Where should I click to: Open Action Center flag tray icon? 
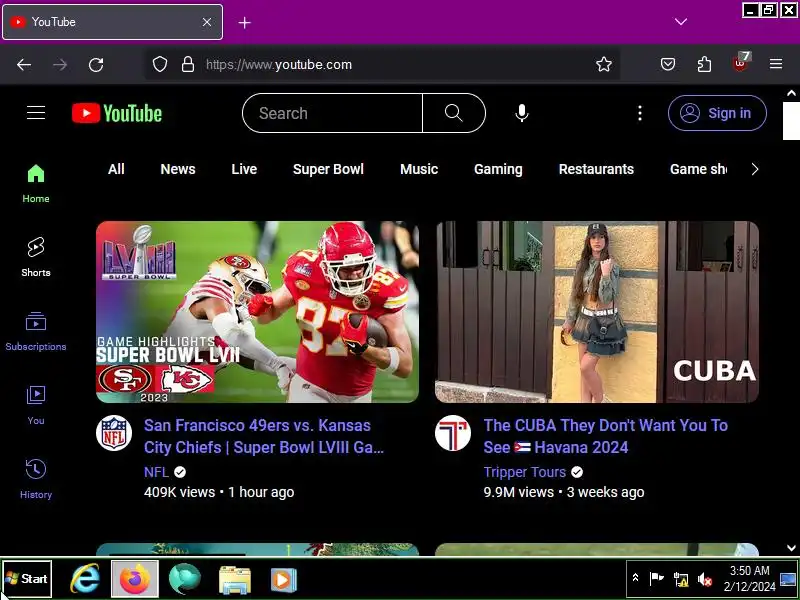(656, 579)
